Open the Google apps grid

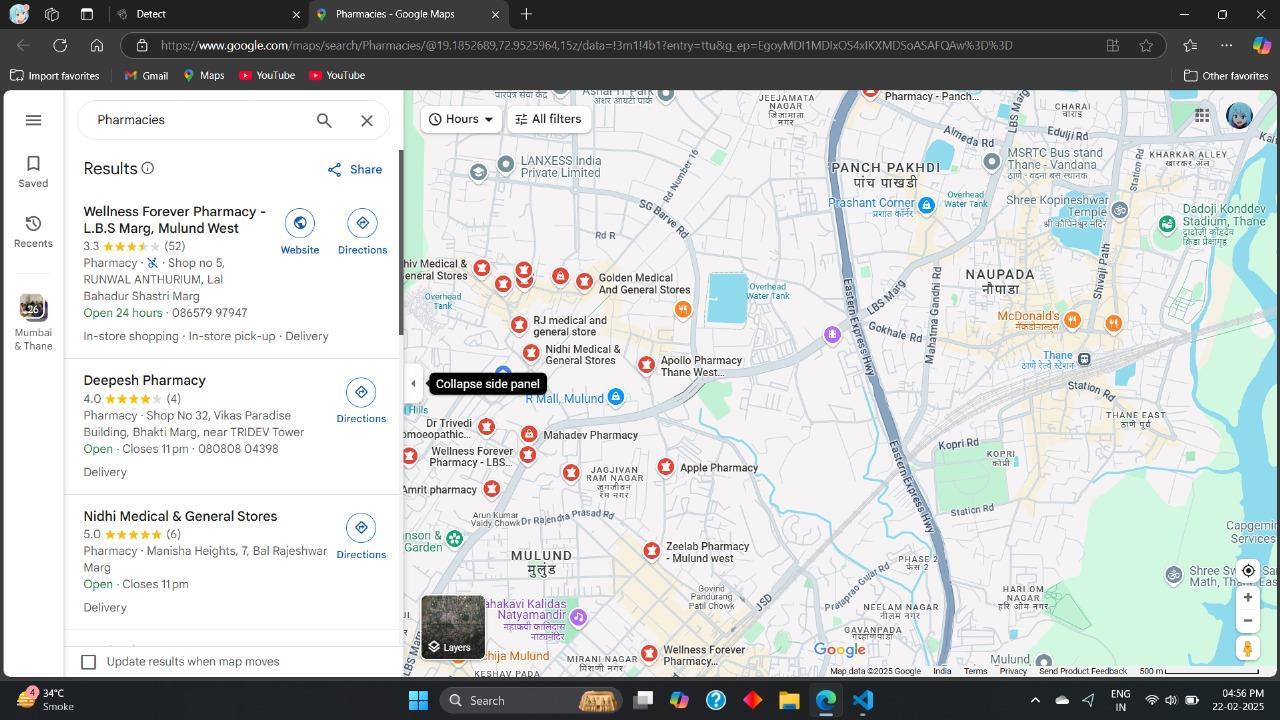coord(1202,116)
